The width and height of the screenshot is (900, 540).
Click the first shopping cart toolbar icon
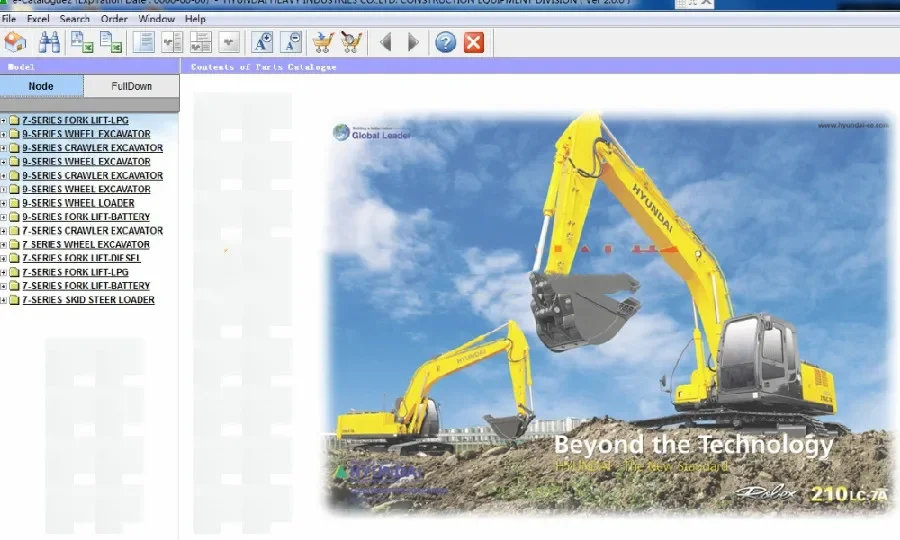[x=322, y=42]
